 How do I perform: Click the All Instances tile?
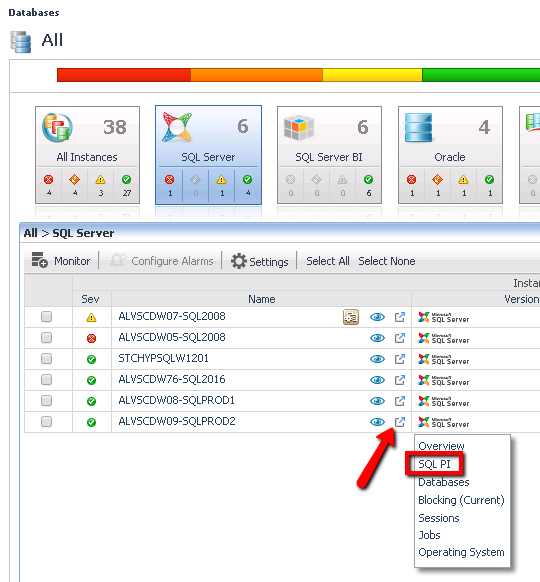click(x=87, y=155)
